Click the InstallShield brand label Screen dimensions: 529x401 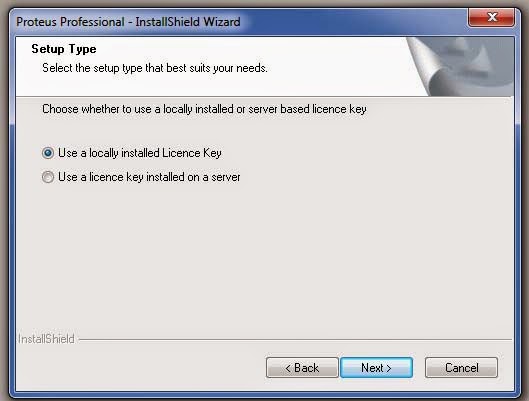tap(46, 339)
